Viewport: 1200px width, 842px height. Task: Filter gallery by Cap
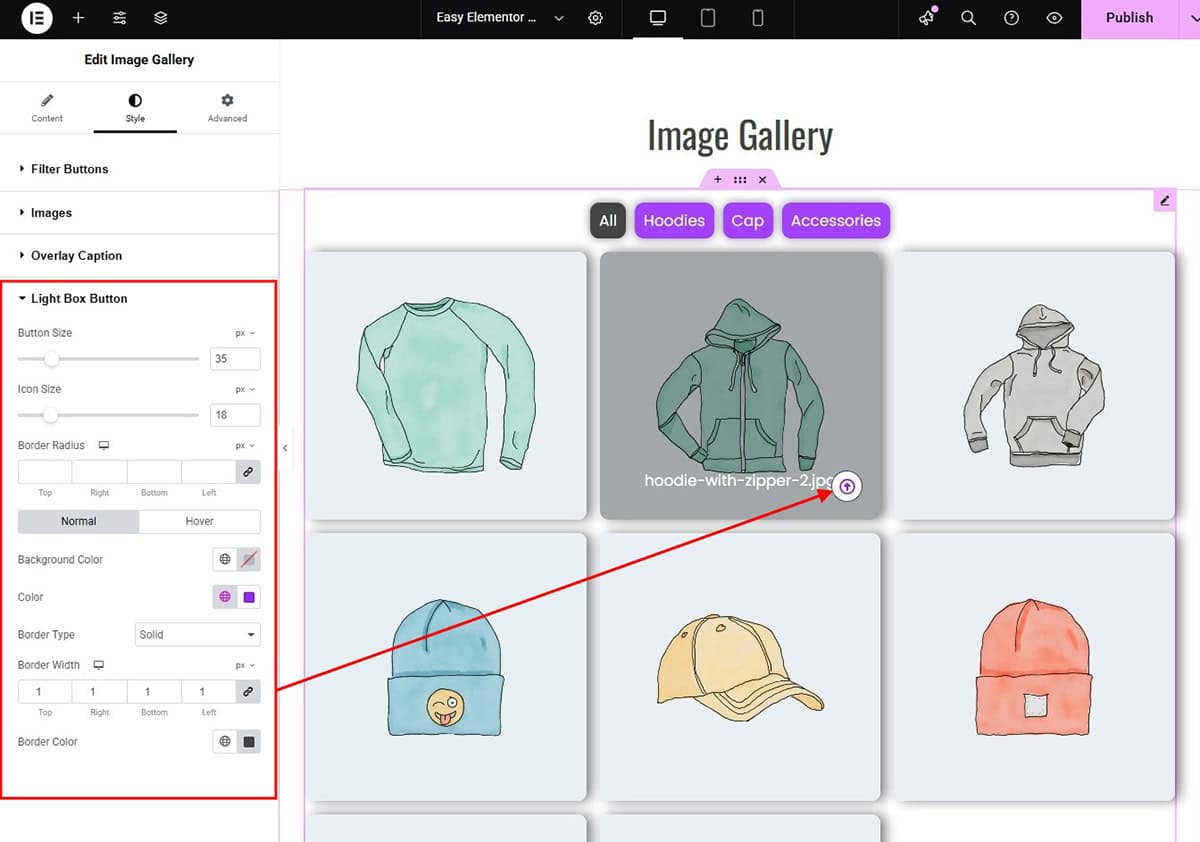tap(747, 221)
